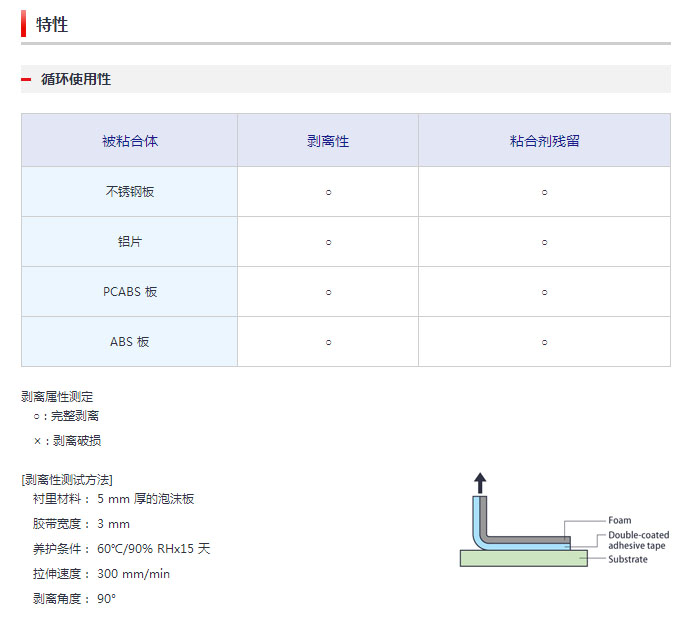The height and width of the screenshot is (620, 694).
Task: Click the 剥离性 circle for 不锈钢板
Action: tap(328, 192)
